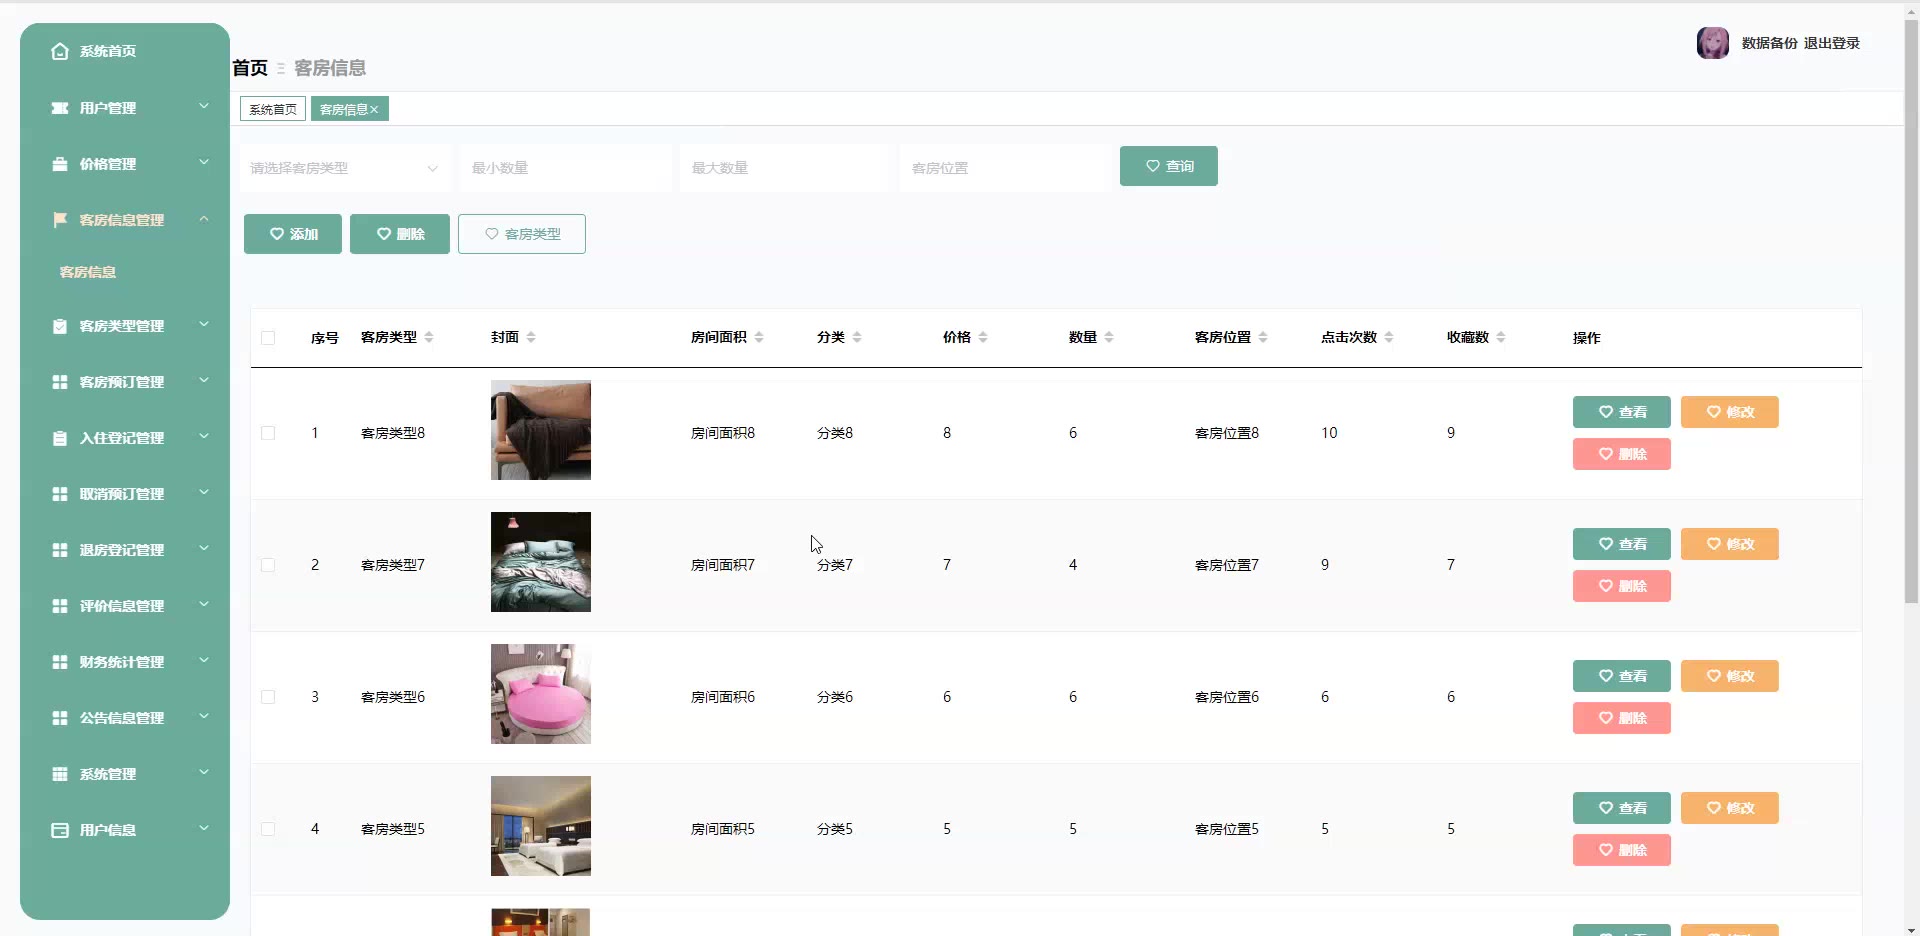Check the checkbox for row 客房类型6
The image size is (1920, 936).
point(268,697)
